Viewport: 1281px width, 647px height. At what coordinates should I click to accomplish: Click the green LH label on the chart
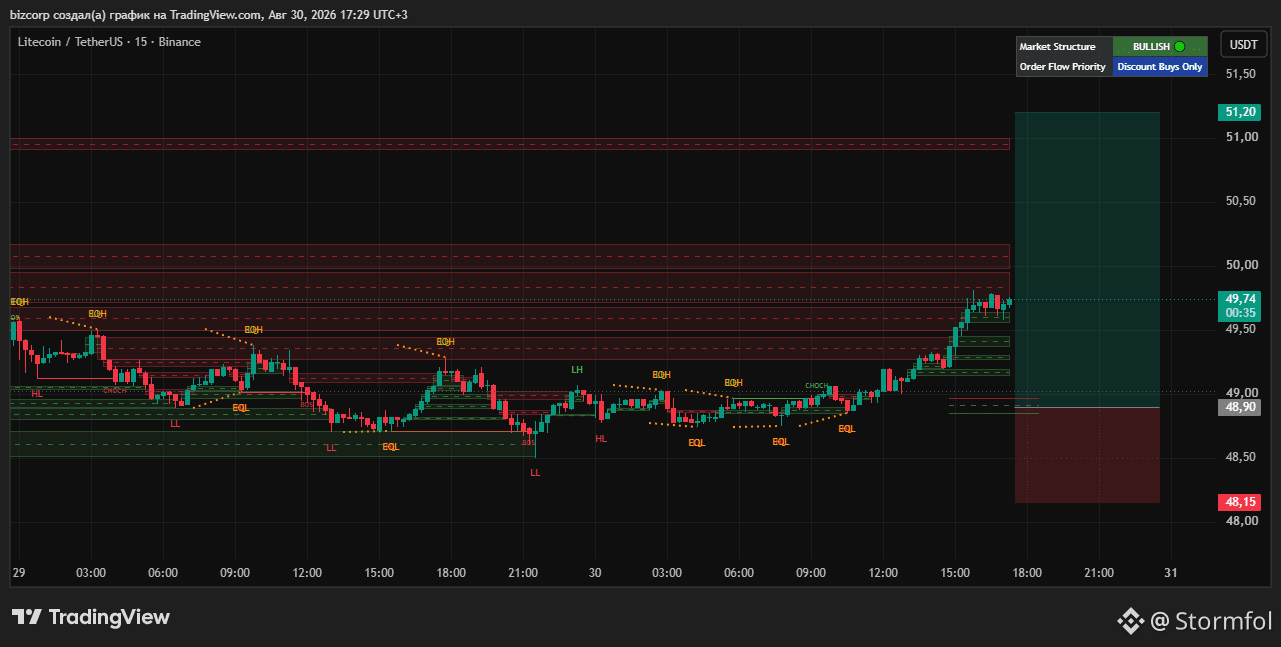pyautogui.click(x=577, y=370)
